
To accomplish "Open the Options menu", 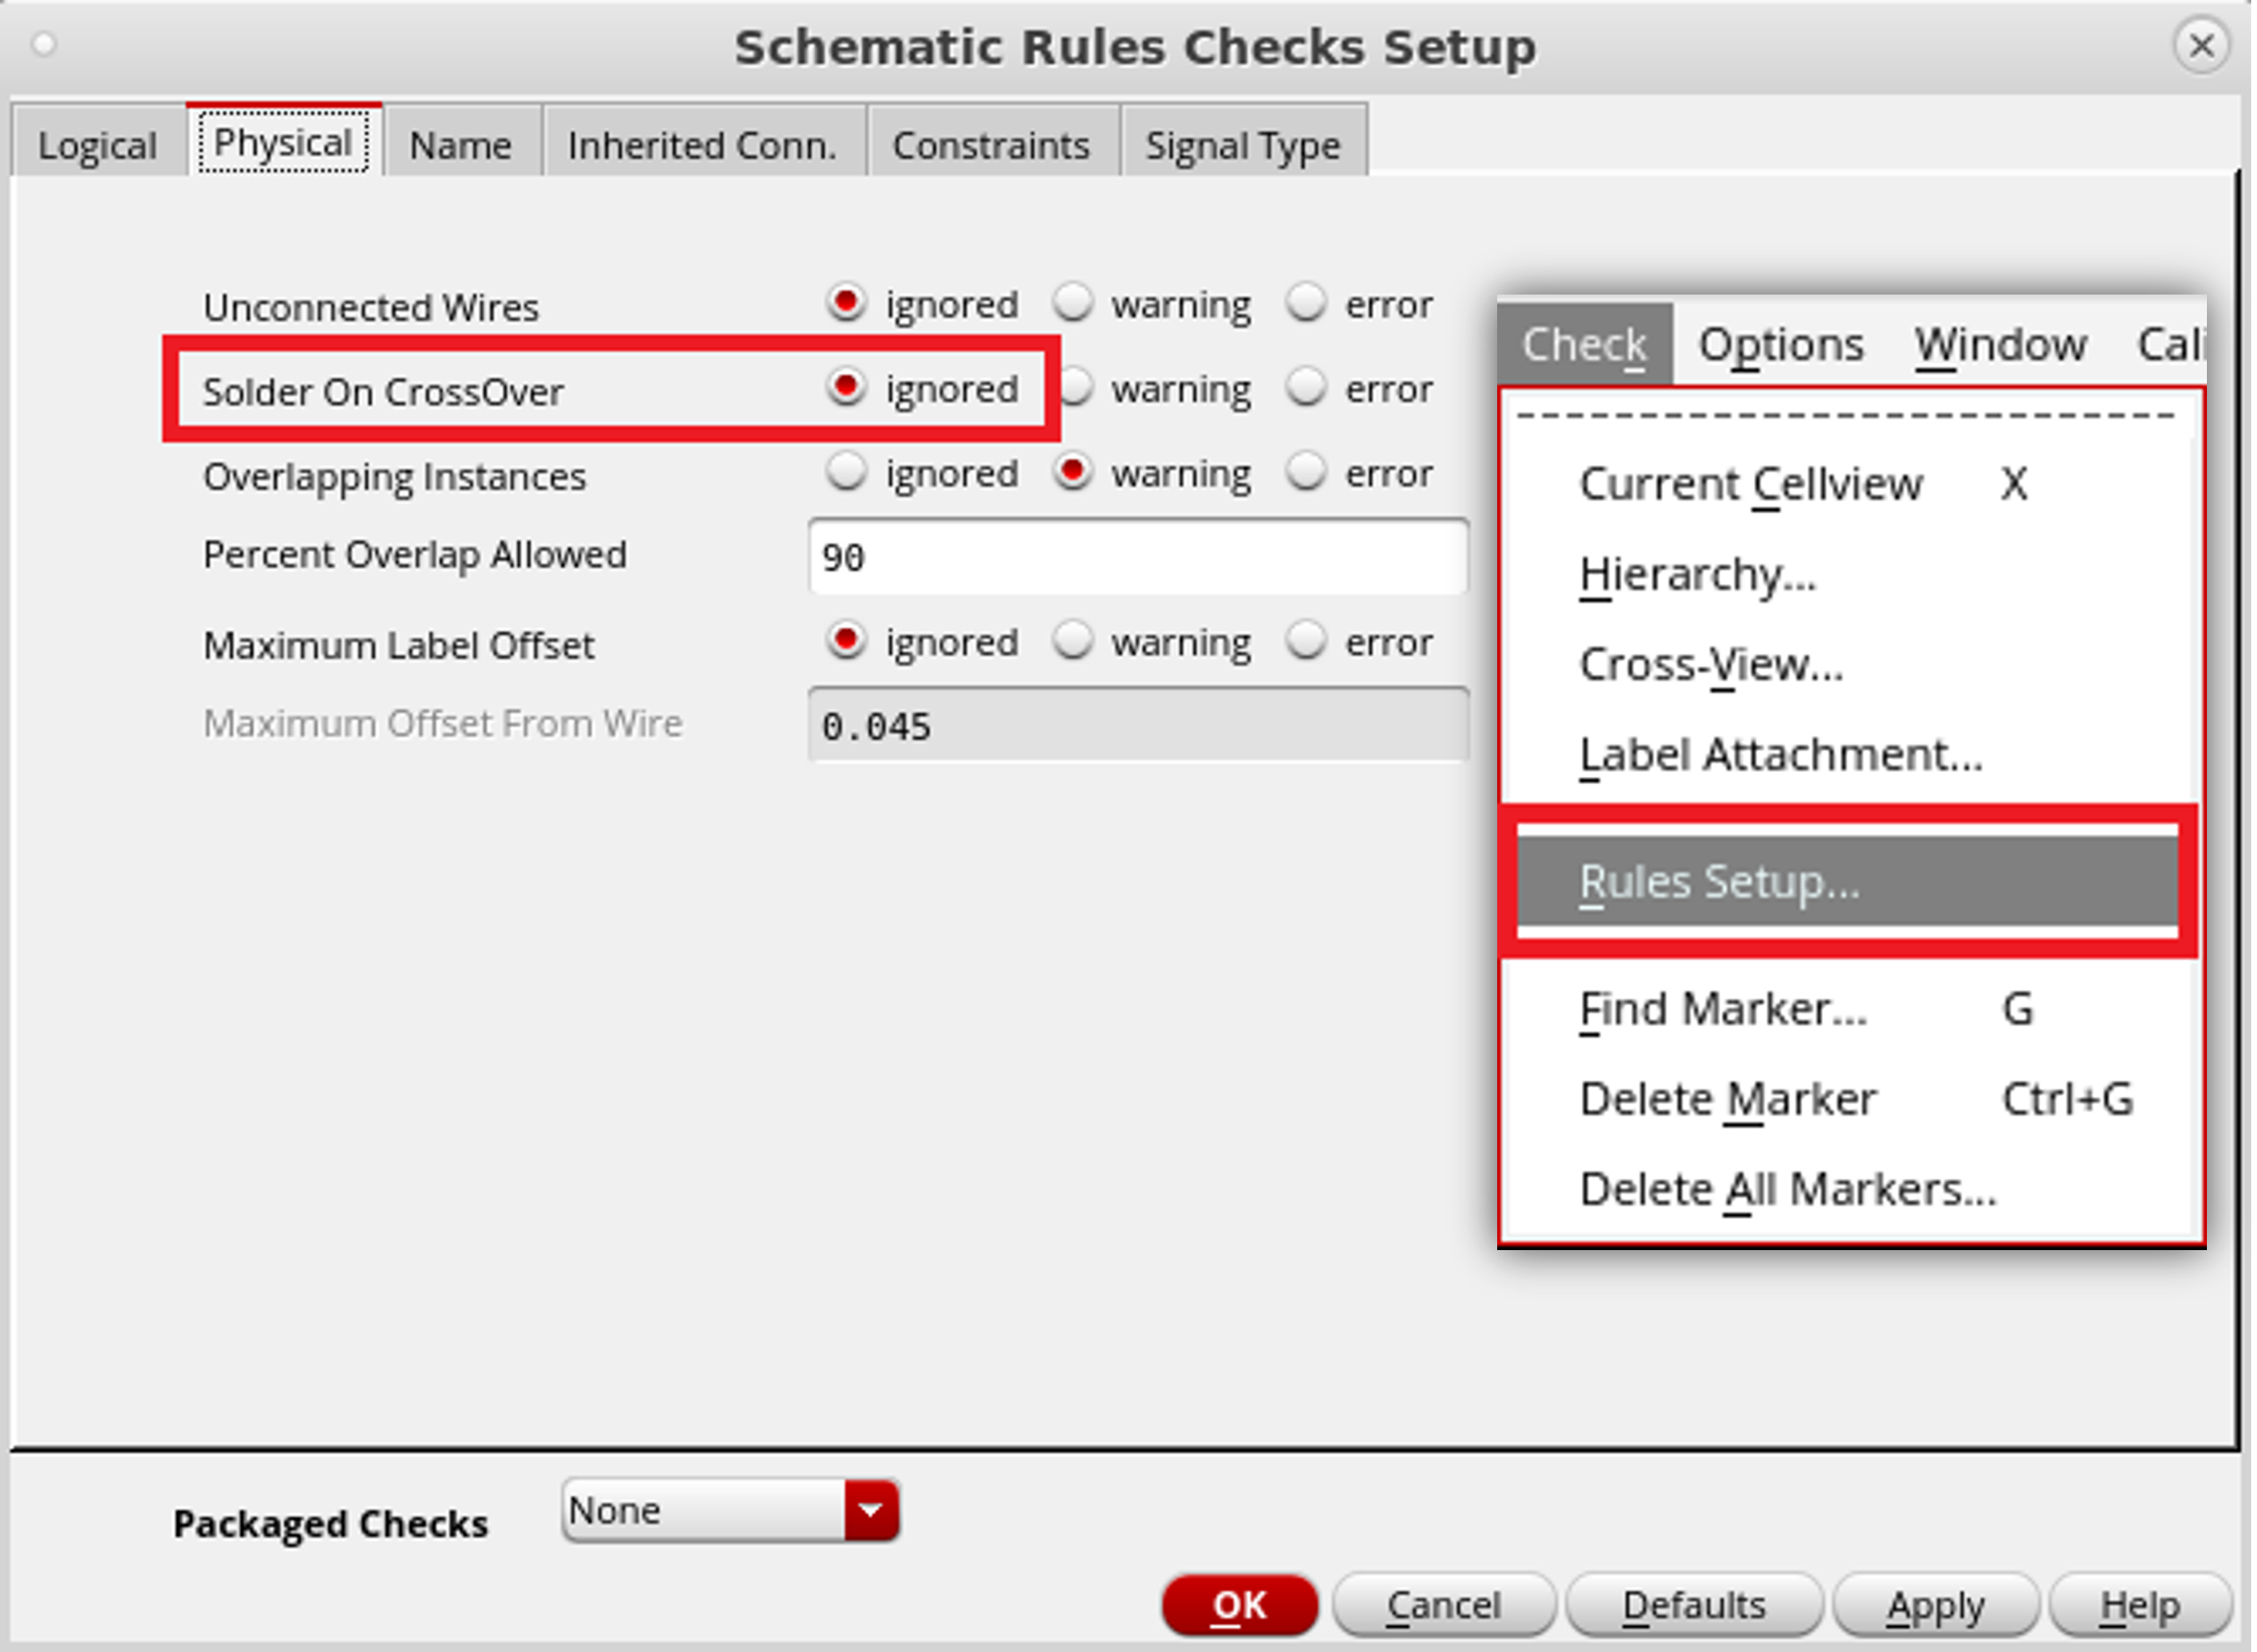I will 1781,345.
